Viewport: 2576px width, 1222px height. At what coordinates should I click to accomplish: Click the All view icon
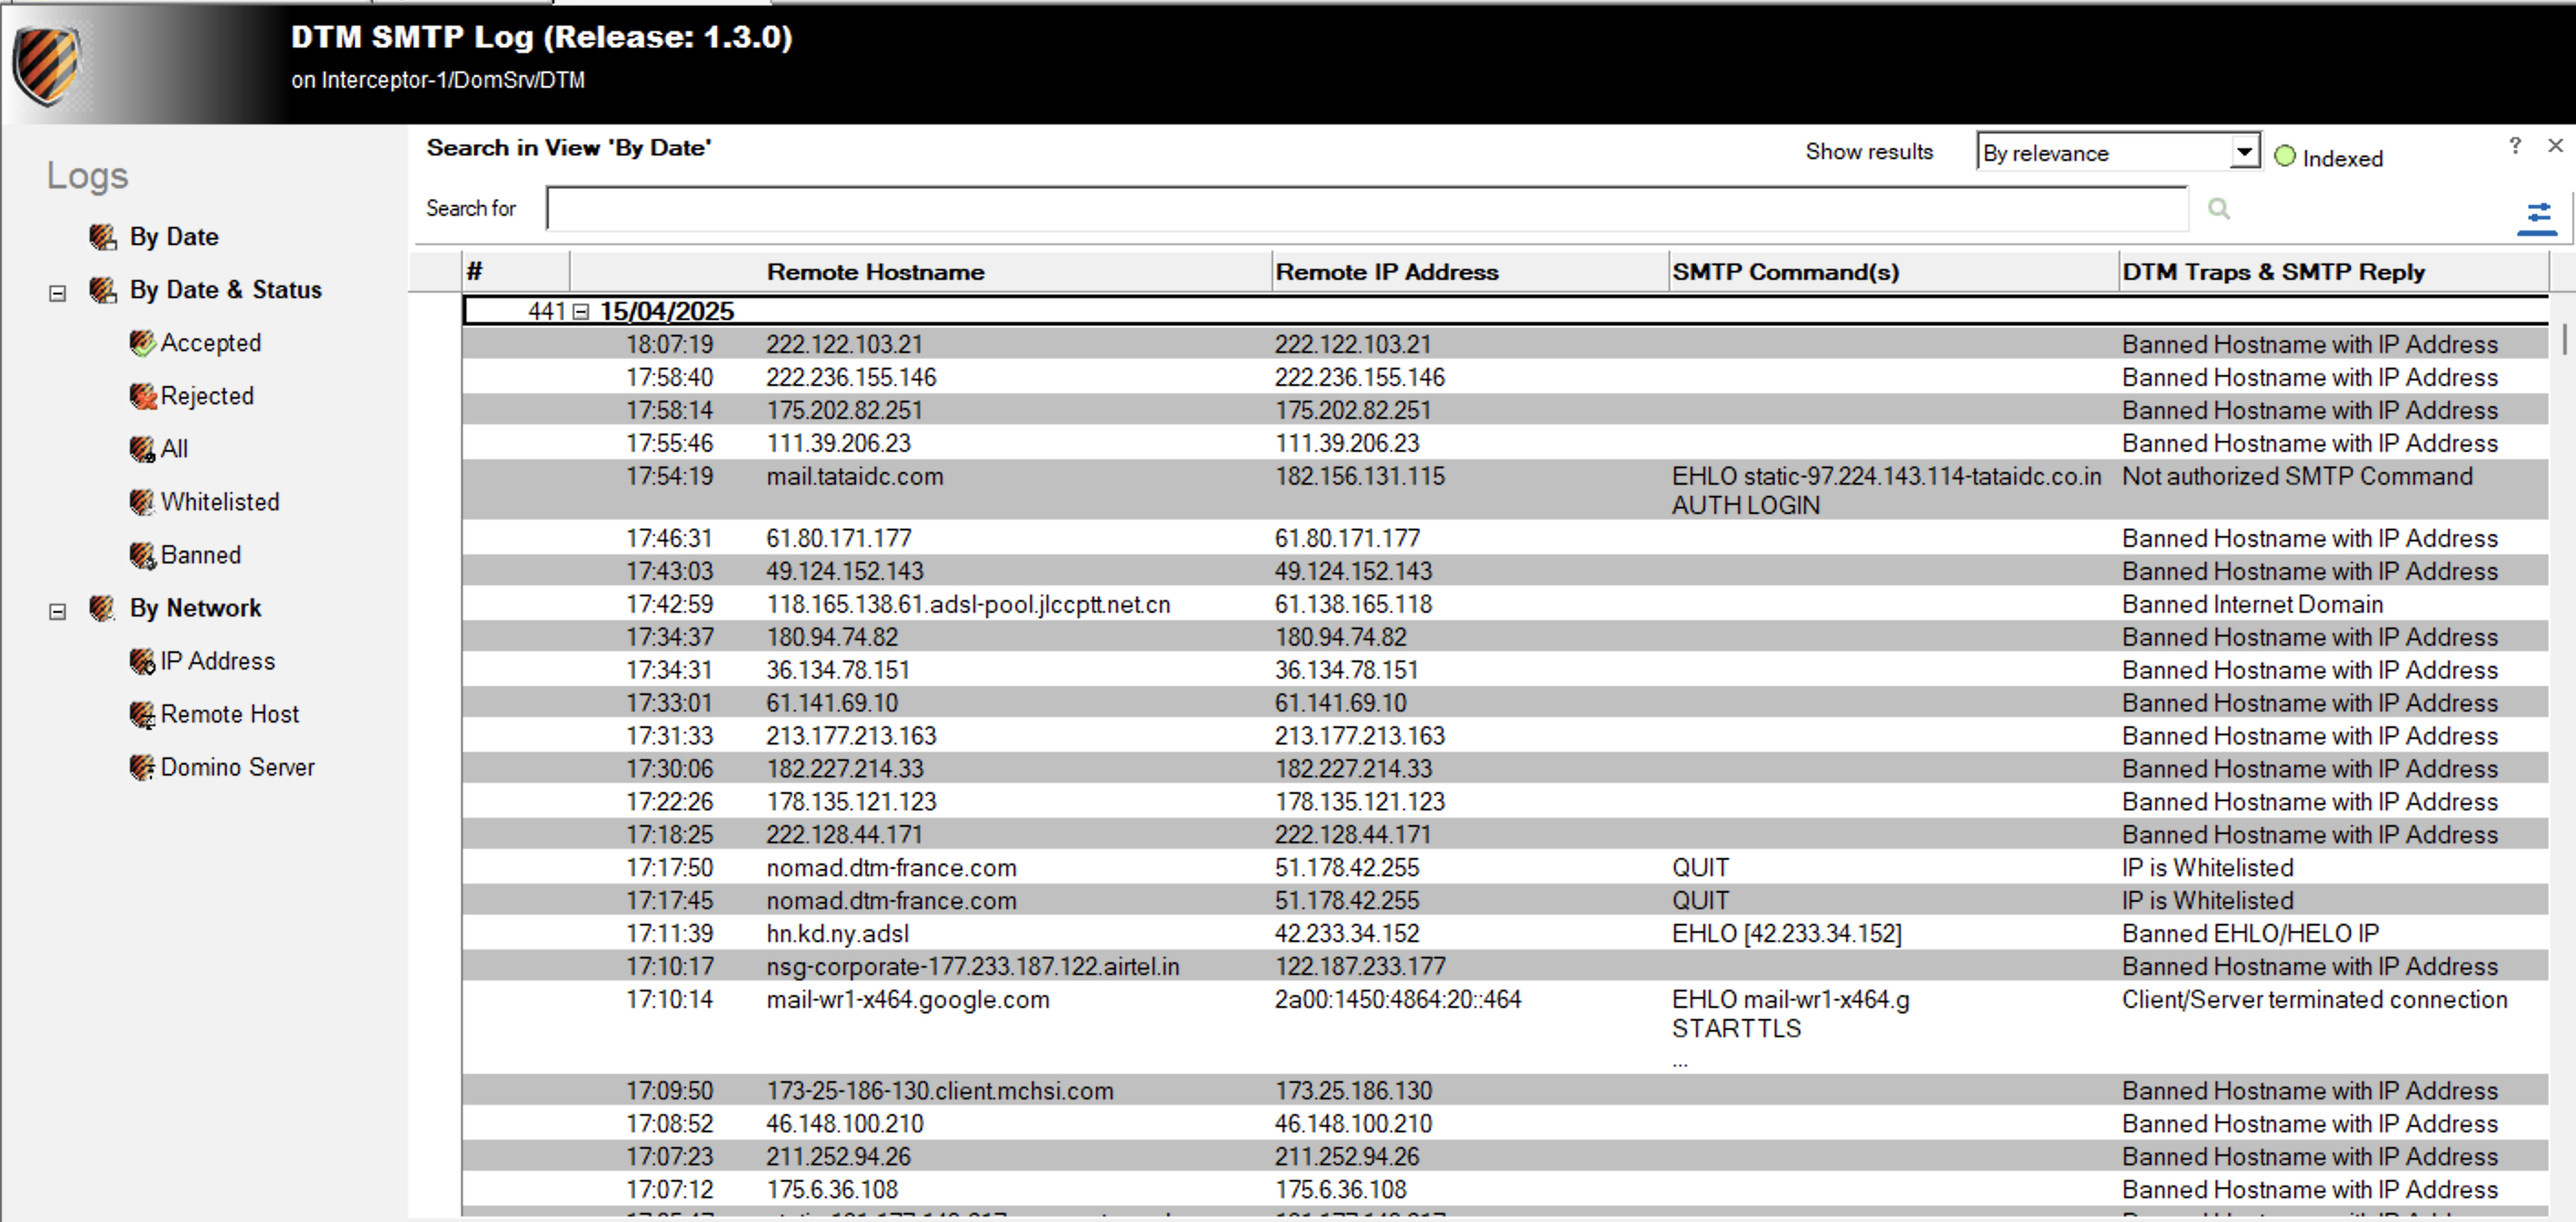142,449
